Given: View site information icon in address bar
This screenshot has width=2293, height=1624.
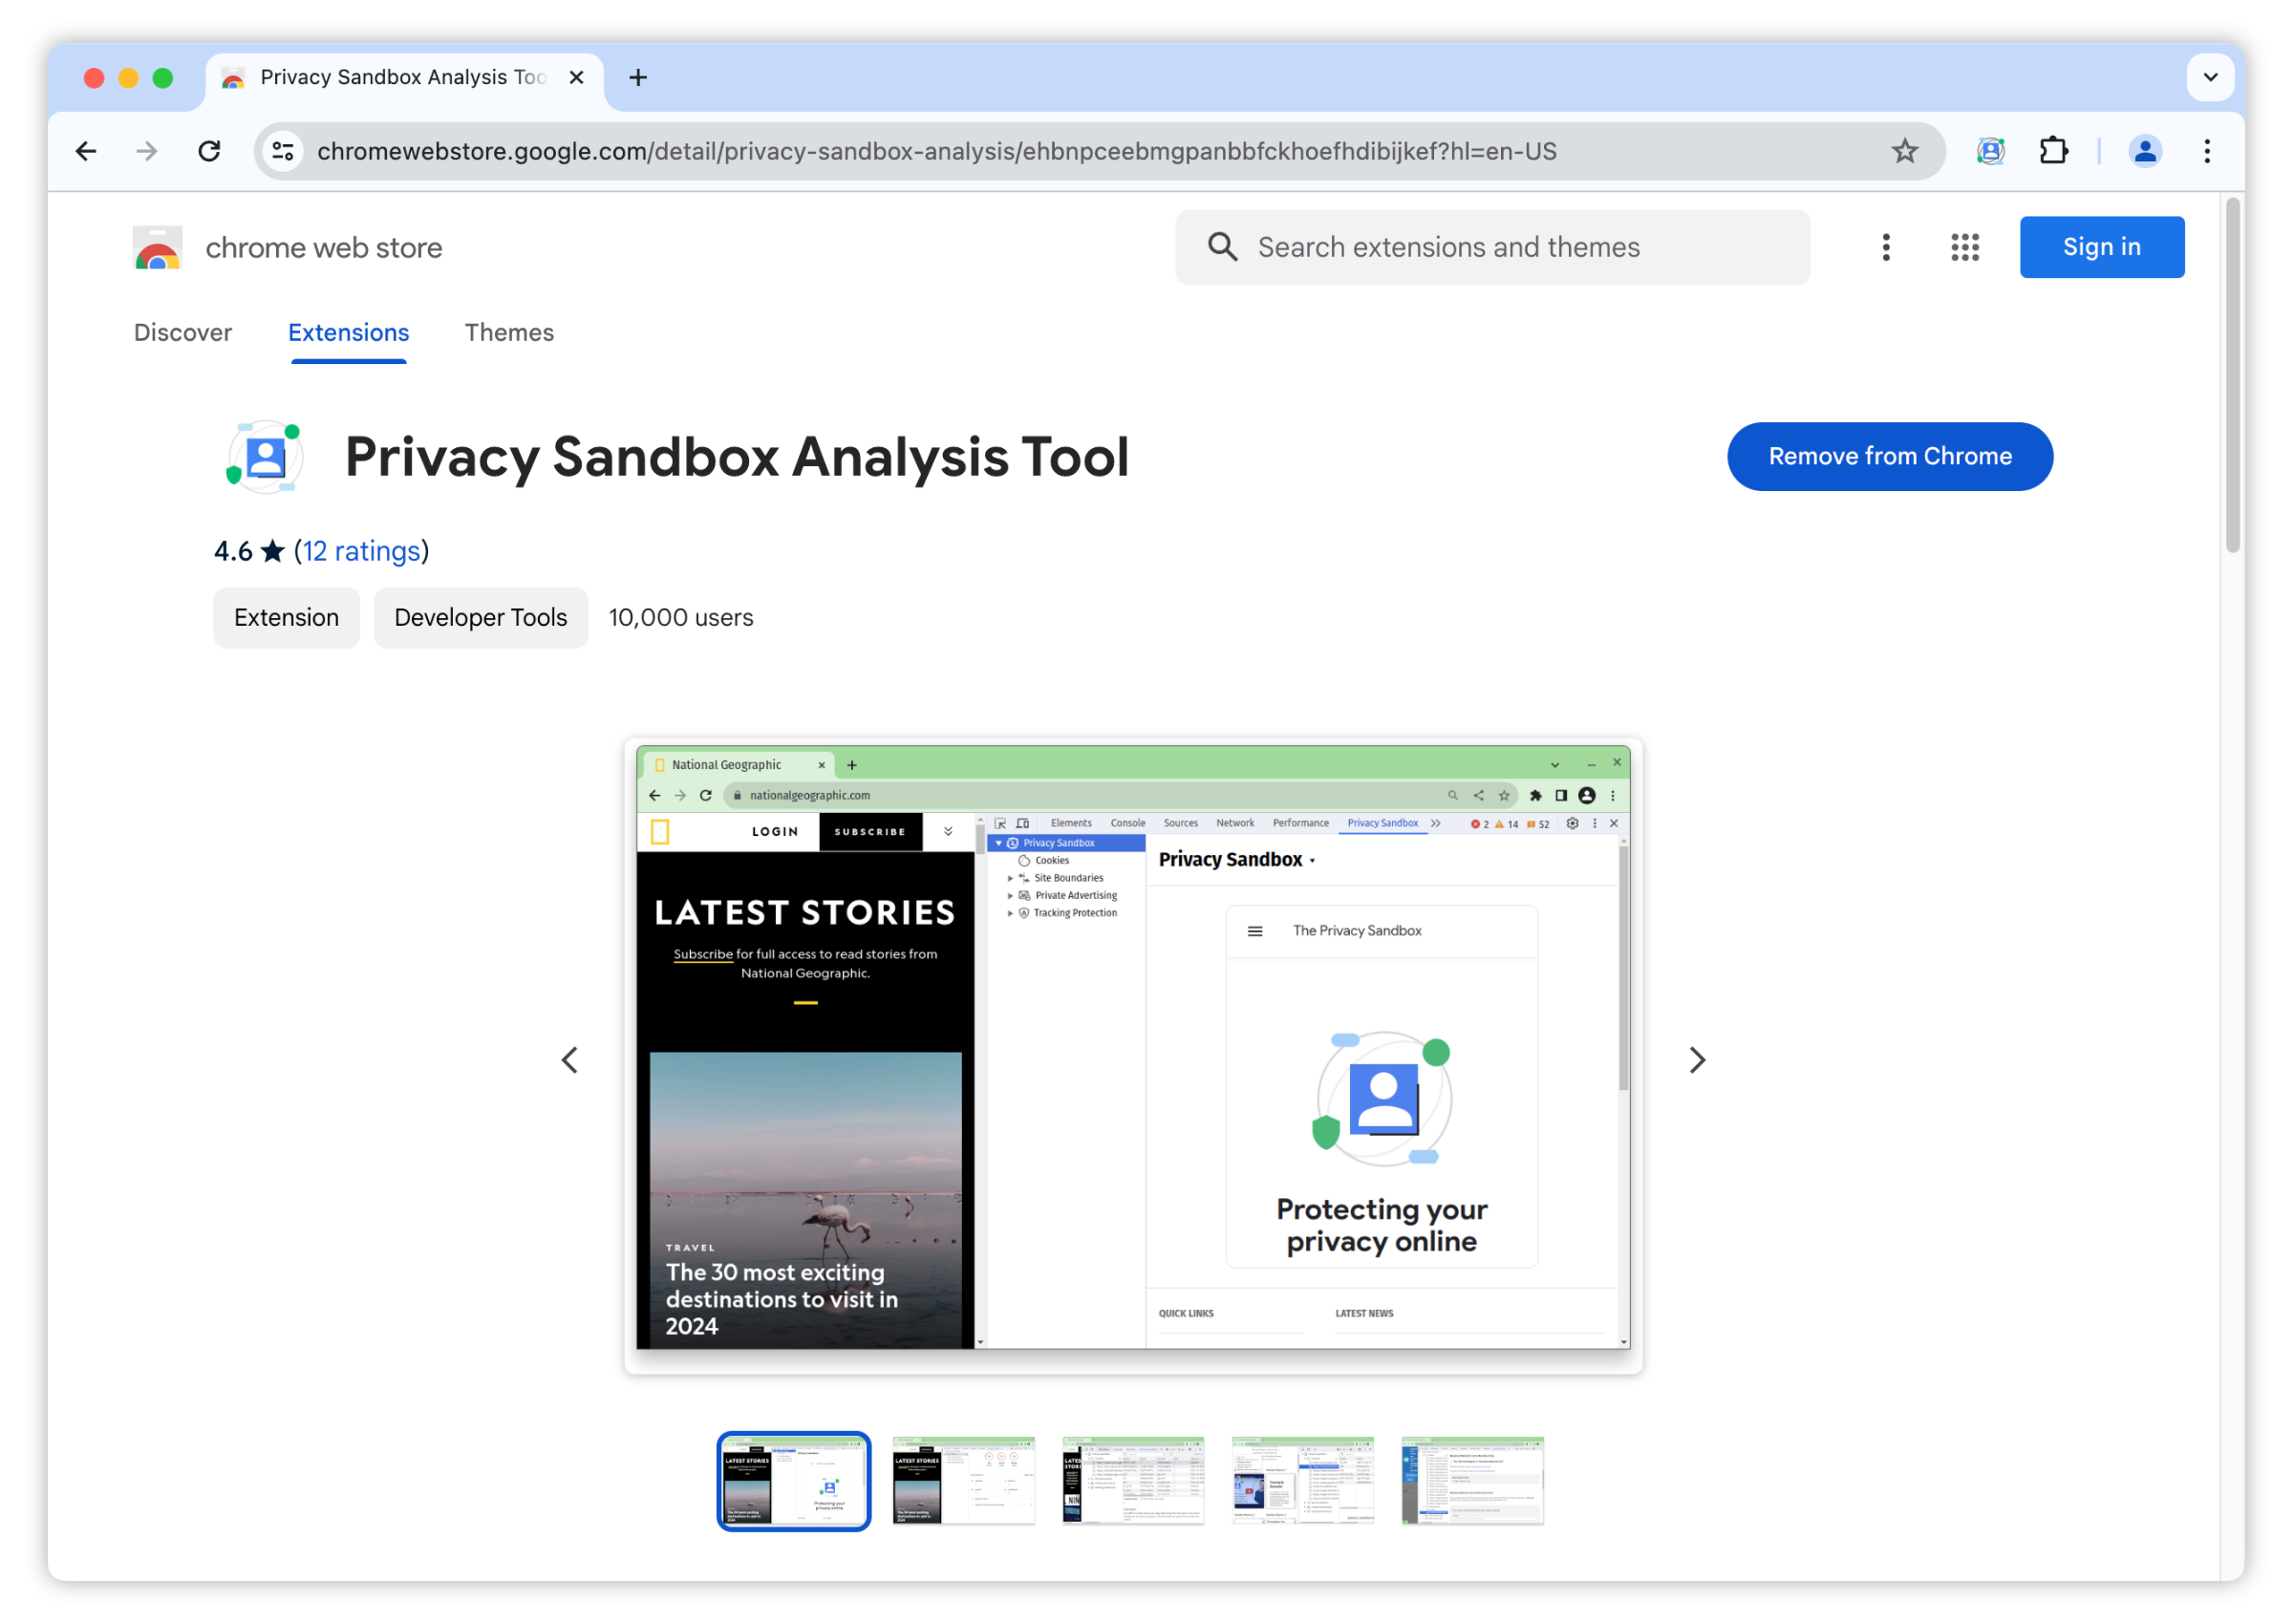Looking at the screenshot, I should click(x=284, y=151).
